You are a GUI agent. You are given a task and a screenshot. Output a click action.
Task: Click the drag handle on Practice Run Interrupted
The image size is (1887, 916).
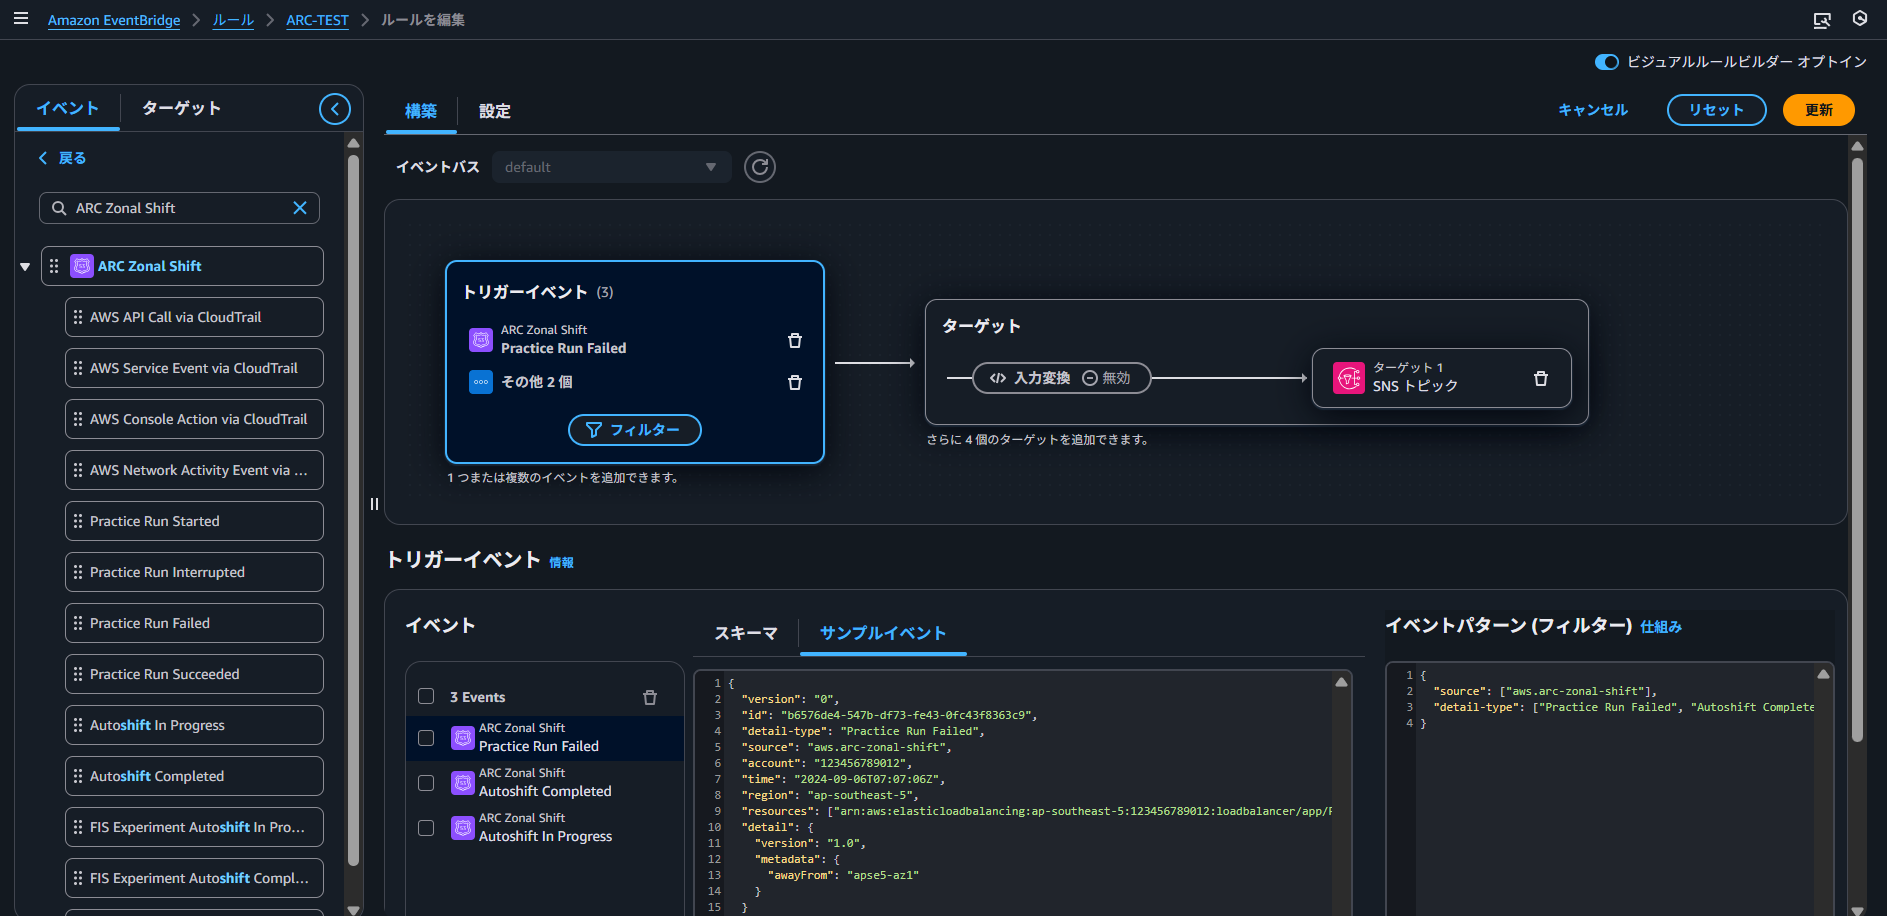[x=78, y=572]
